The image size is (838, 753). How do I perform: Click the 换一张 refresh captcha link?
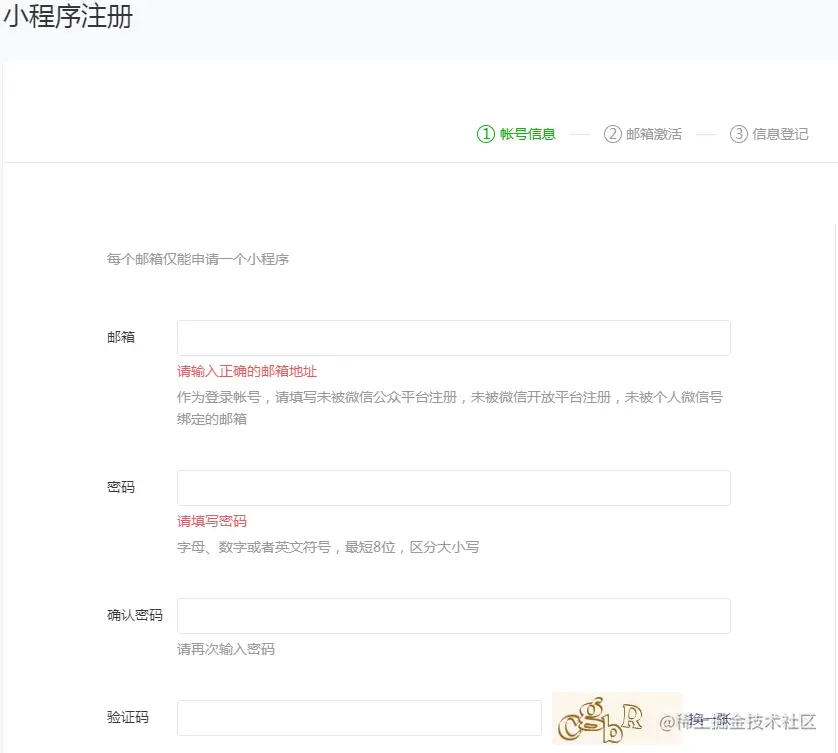coord(710,719)
